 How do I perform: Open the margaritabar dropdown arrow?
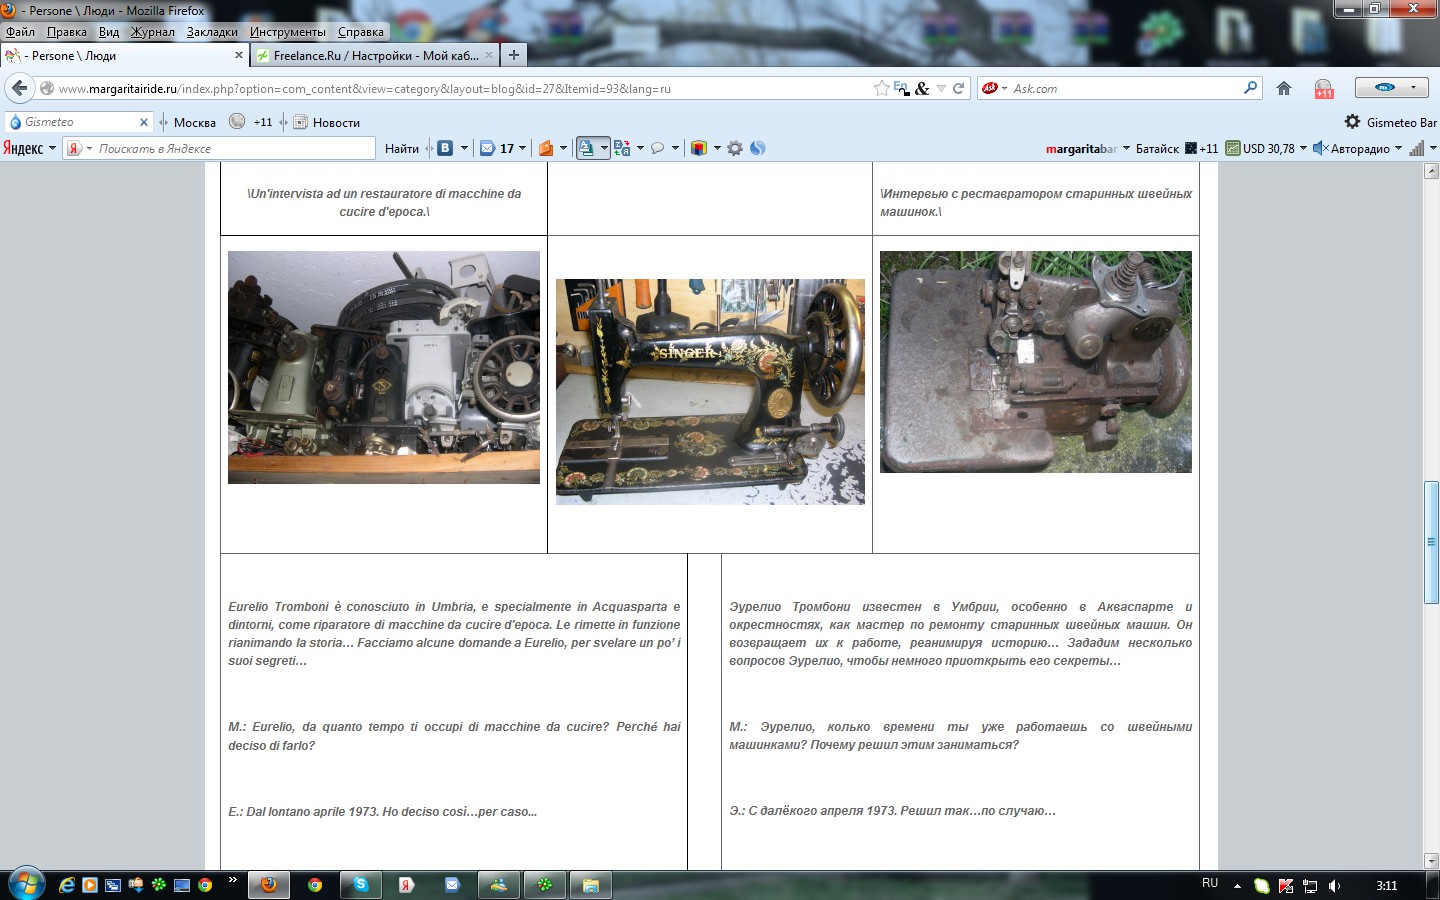pyautogui.click(x=1126, y=148)
